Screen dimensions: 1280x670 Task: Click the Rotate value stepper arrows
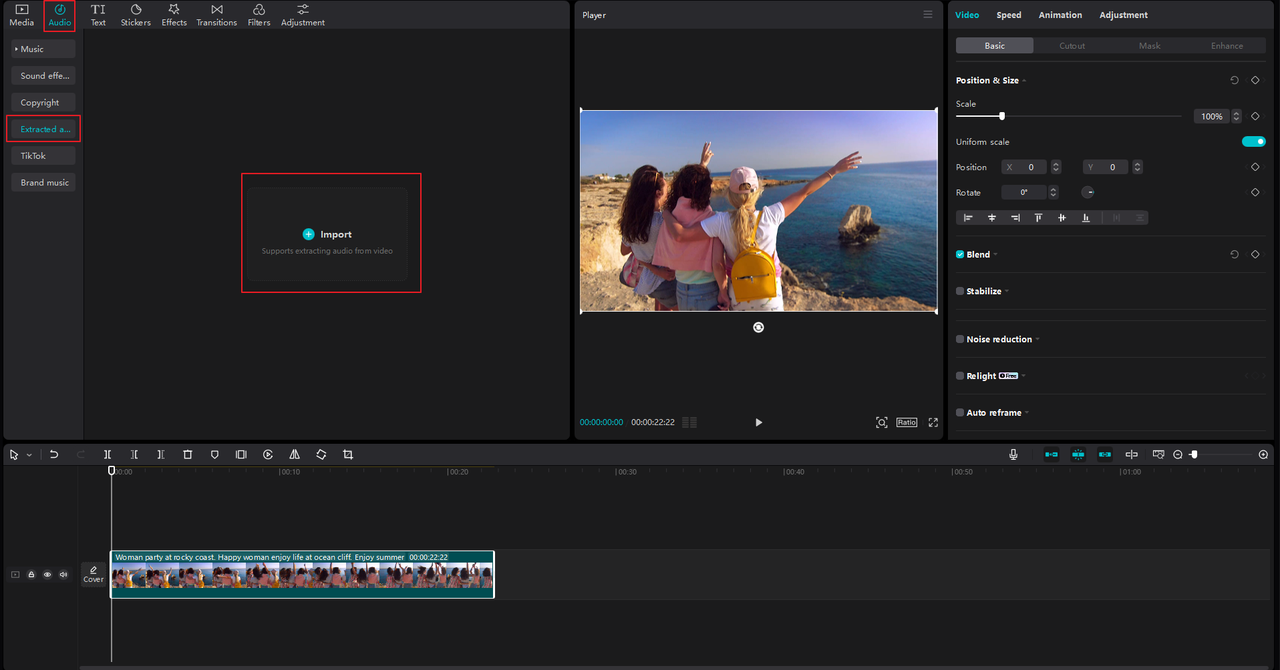click(1052, 192)
